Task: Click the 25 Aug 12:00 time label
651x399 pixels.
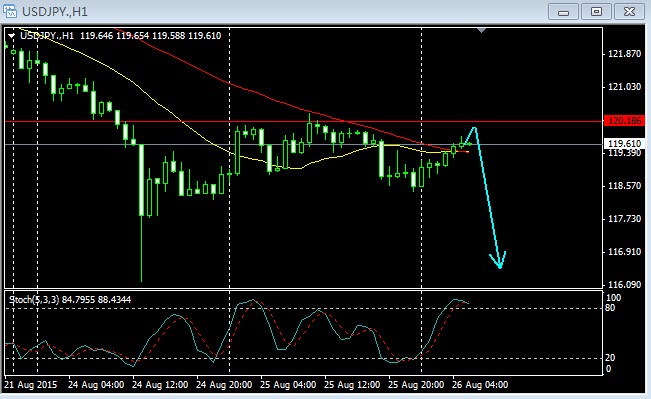Action: 352,384
